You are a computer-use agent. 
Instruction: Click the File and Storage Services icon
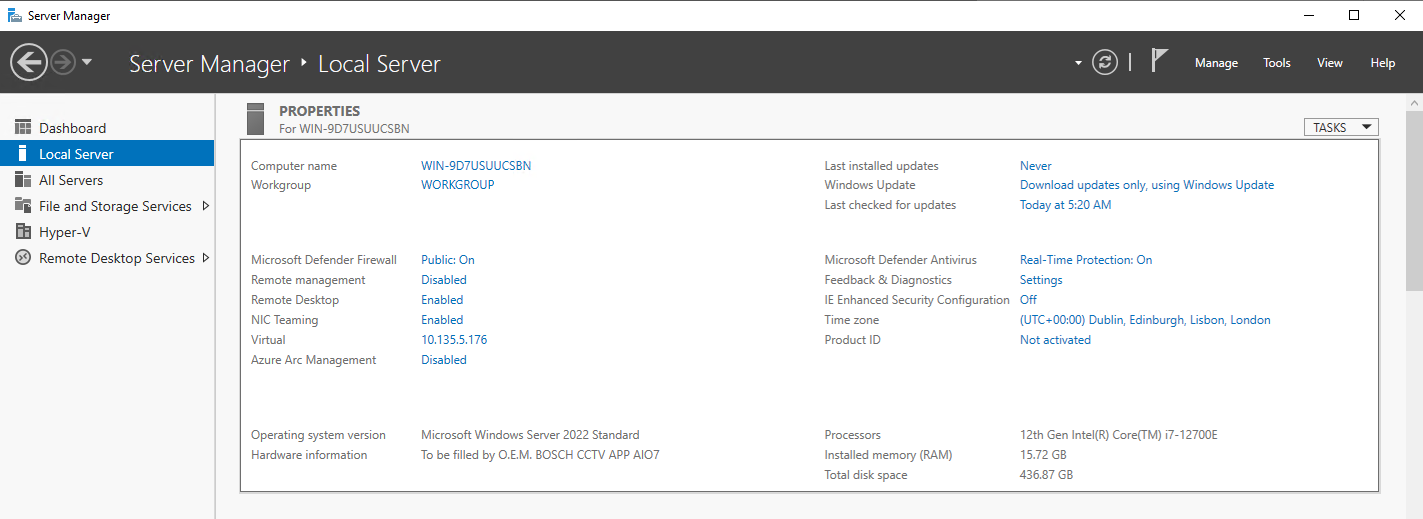click(x=23, y=206)
